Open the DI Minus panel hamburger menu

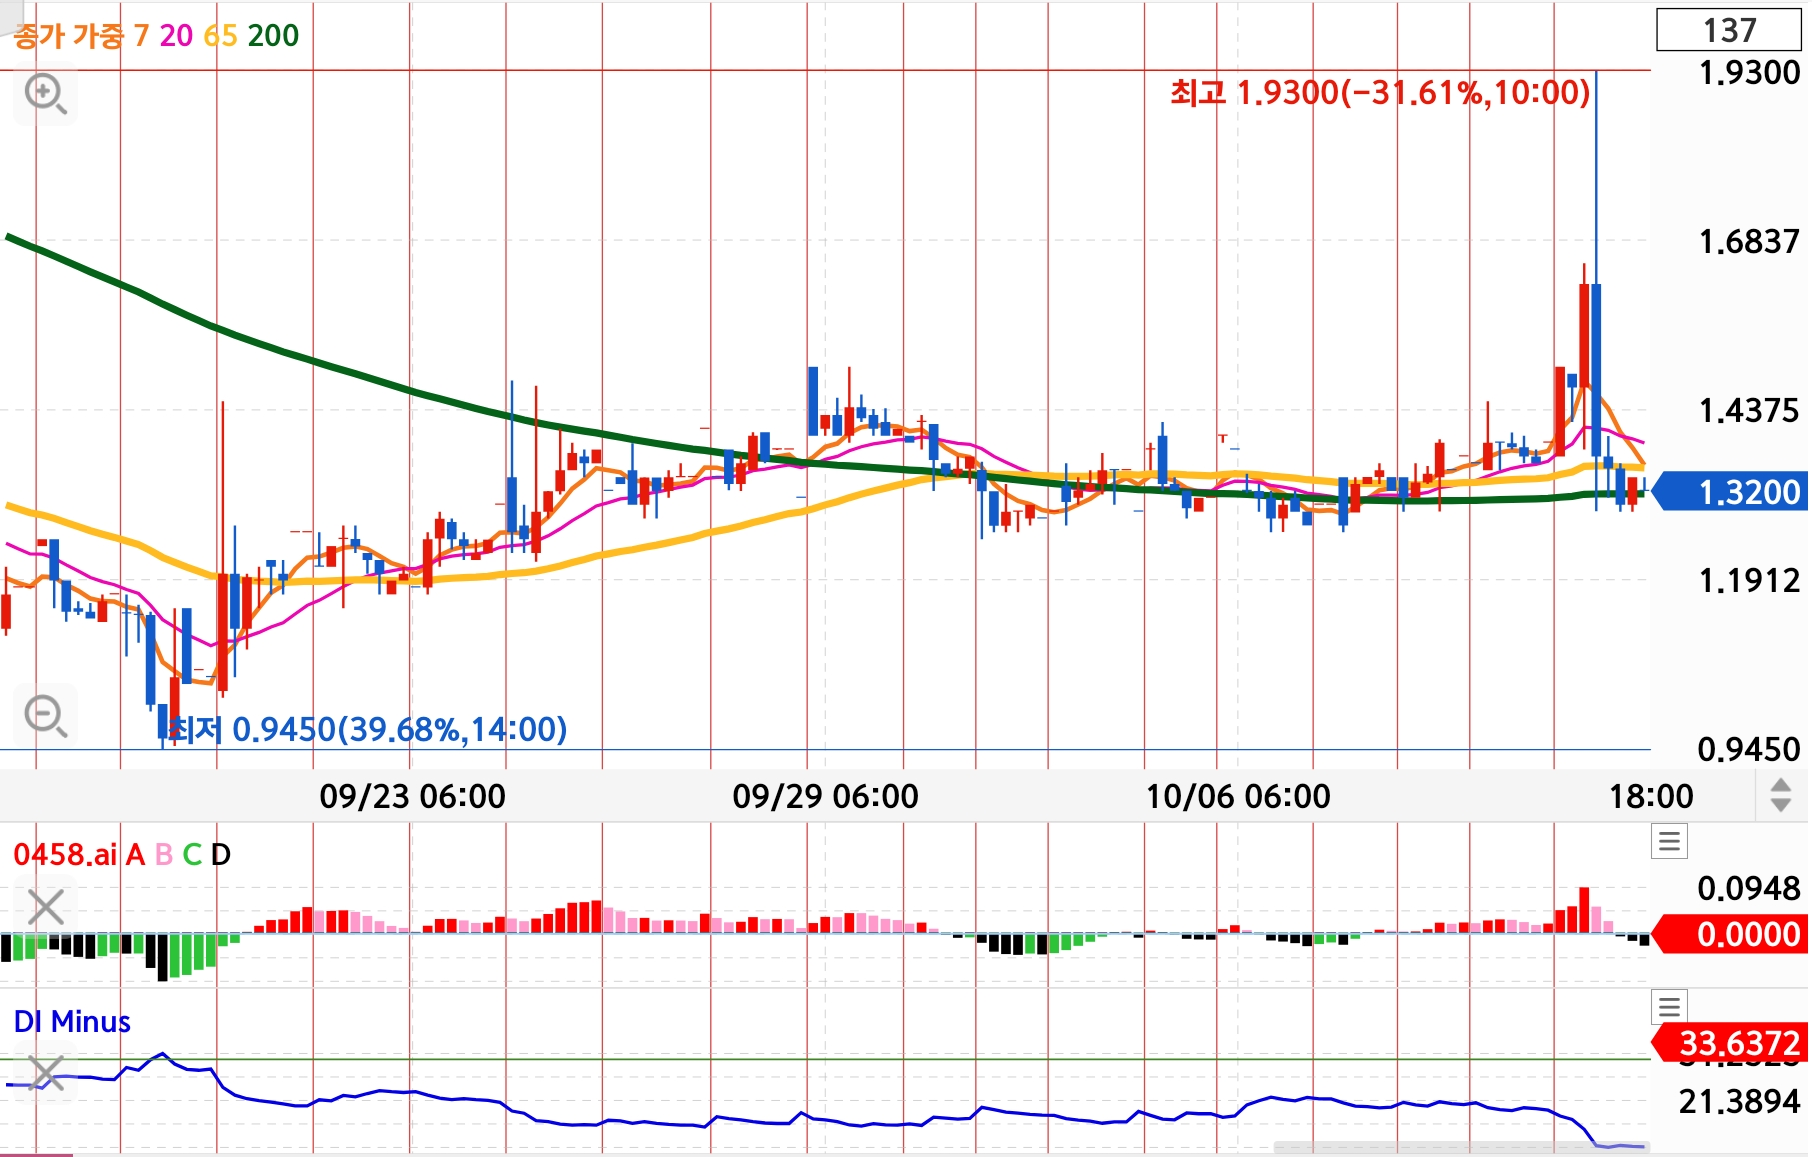(x=1669, y=1006)
